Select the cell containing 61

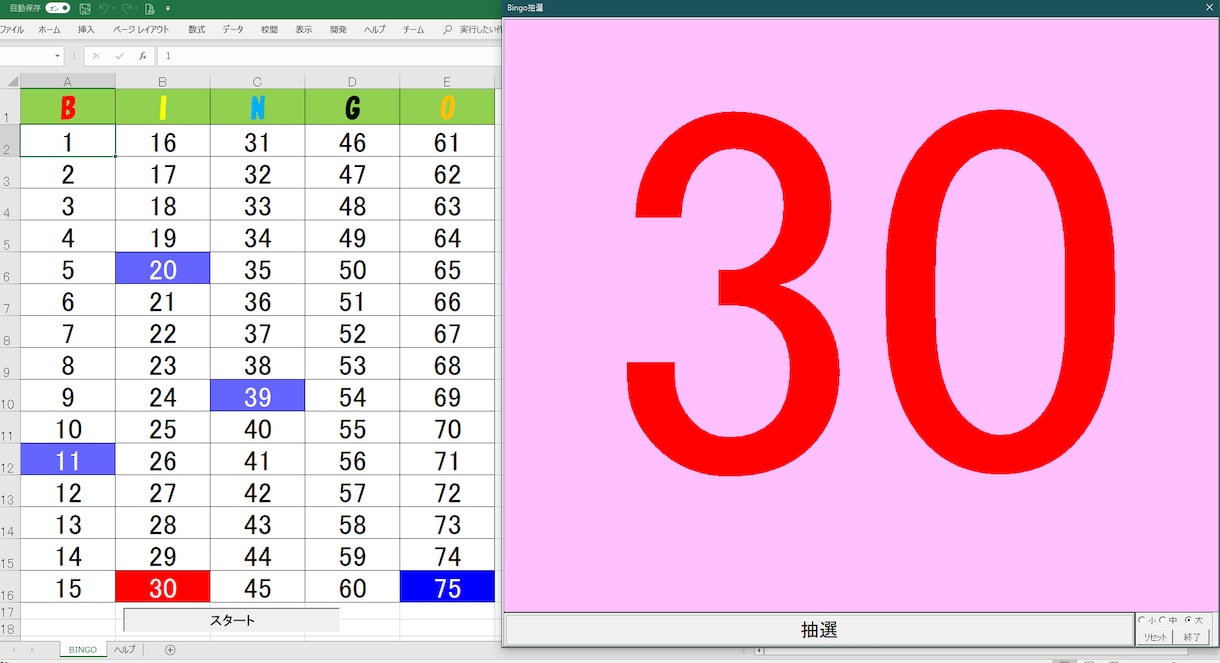point(447,141)
